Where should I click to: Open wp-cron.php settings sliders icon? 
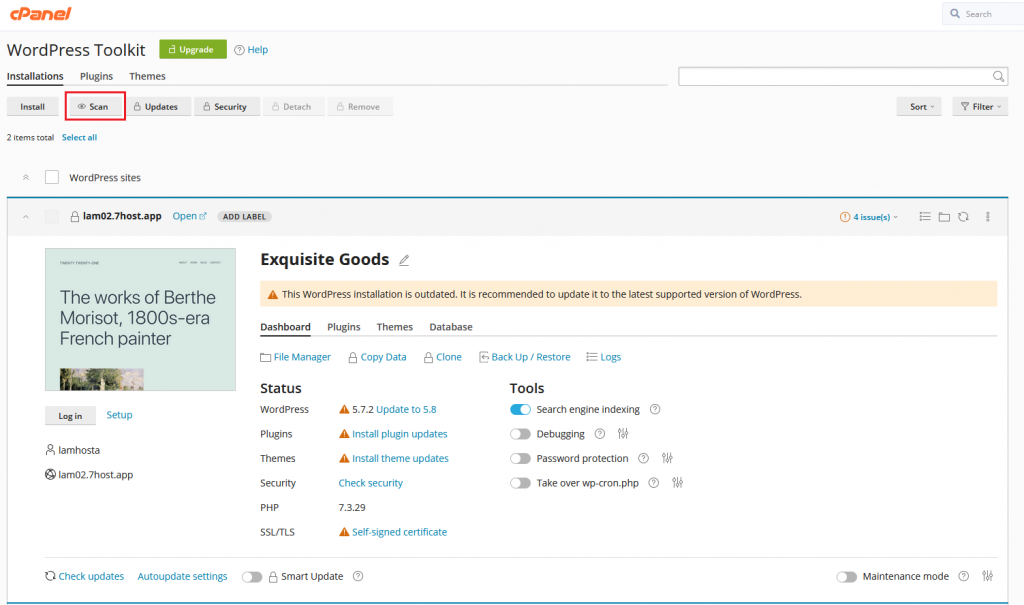click(677, 482)
